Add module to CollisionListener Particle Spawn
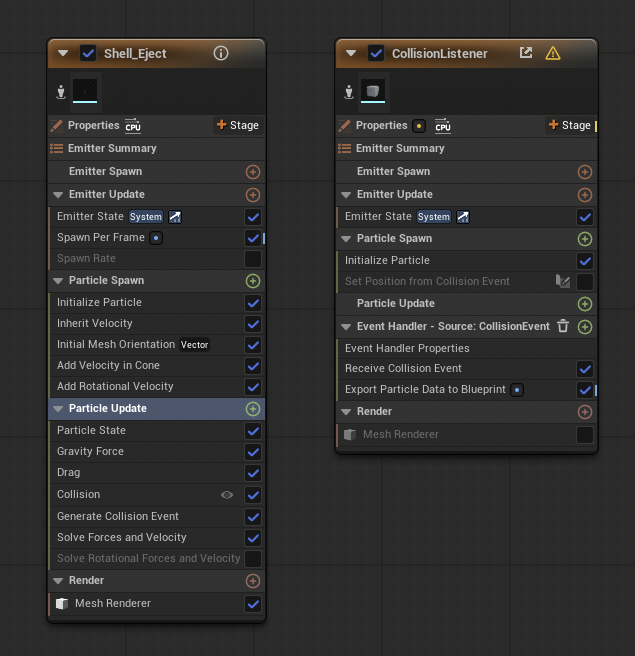 pos(585,239)
